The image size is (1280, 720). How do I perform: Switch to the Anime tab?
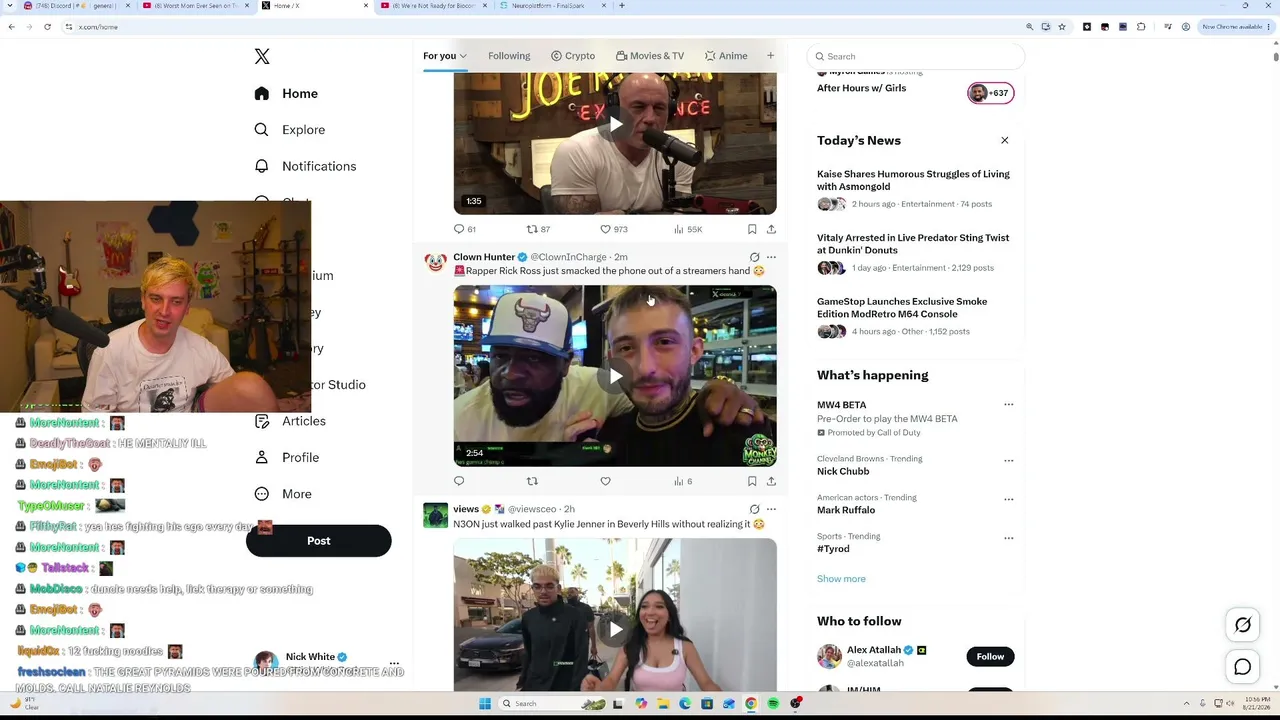click(x=726, y=56)
